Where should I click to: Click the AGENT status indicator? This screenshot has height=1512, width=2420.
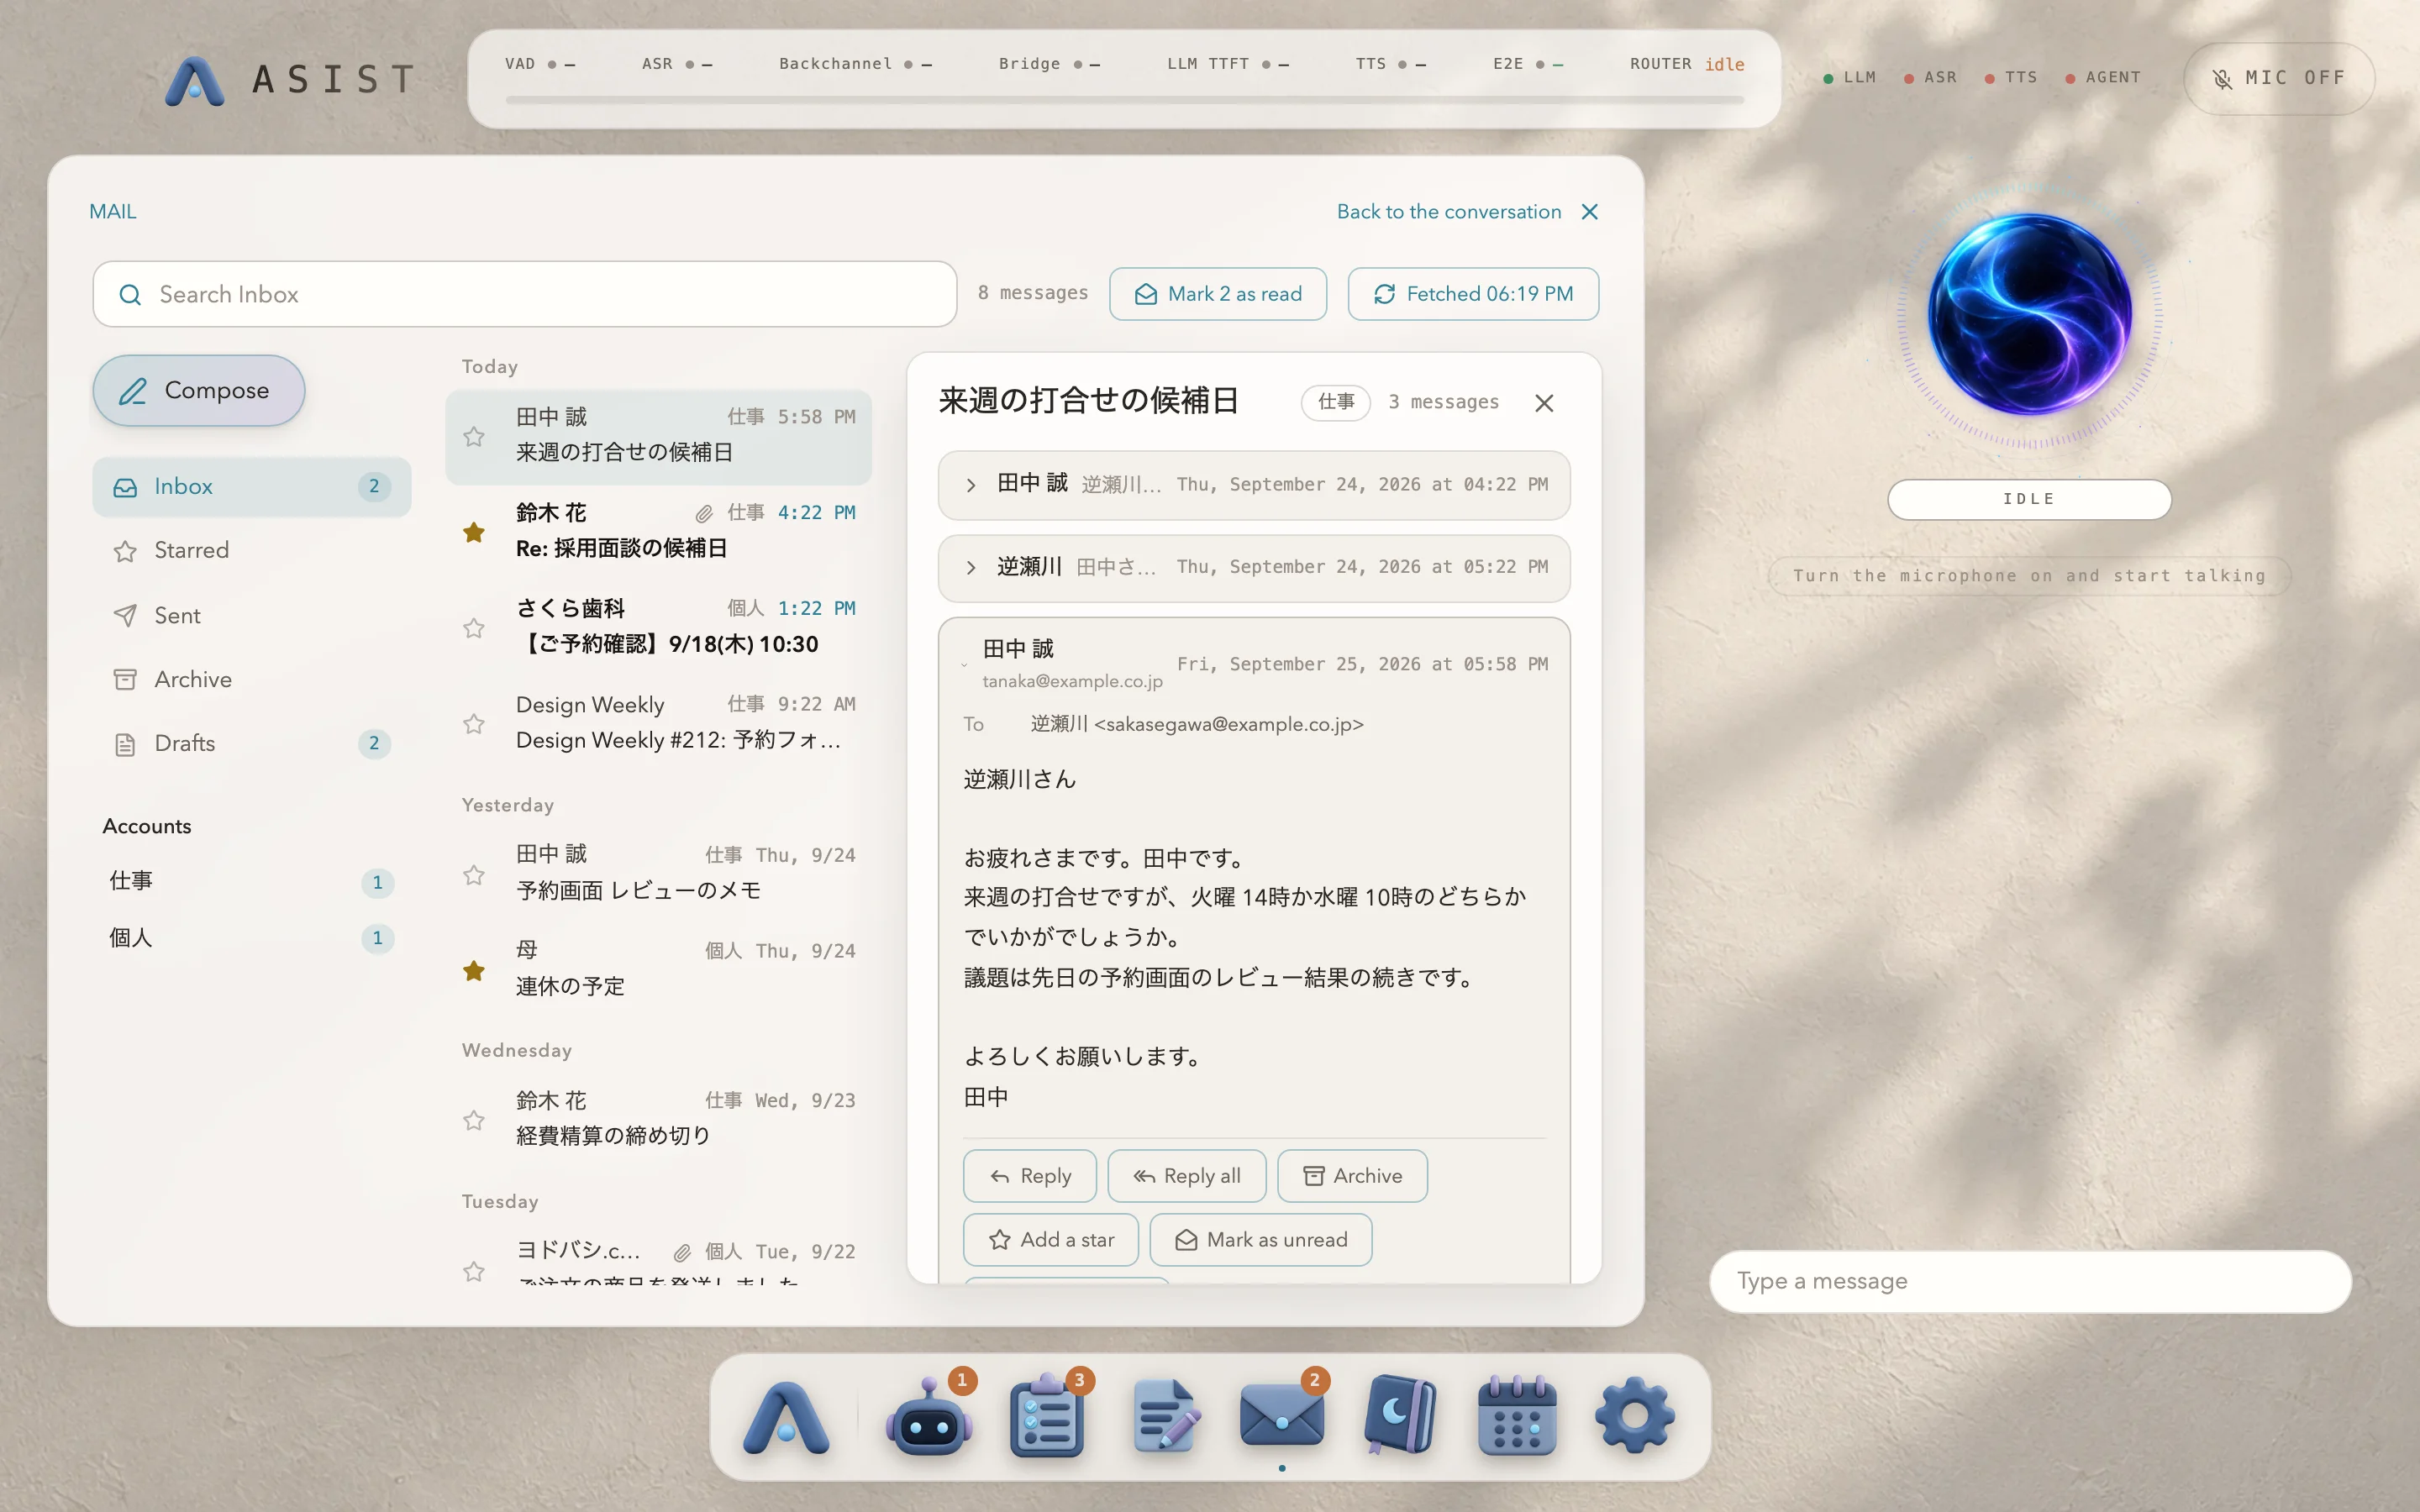point(2103,78)
